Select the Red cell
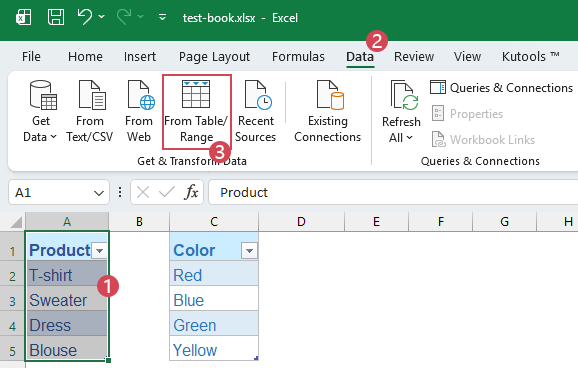Screen dimensions: 578x368 tap(214, 274)
